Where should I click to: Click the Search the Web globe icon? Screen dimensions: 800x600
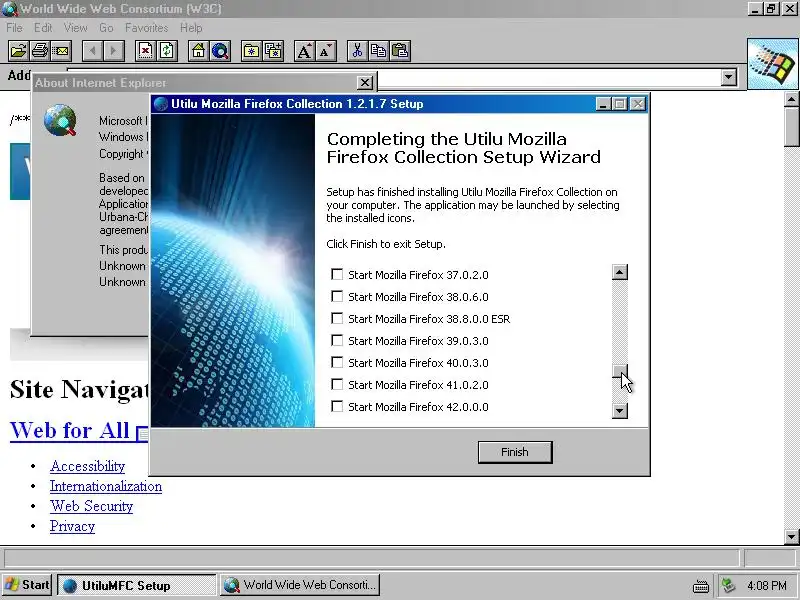(x=220, y=51)
